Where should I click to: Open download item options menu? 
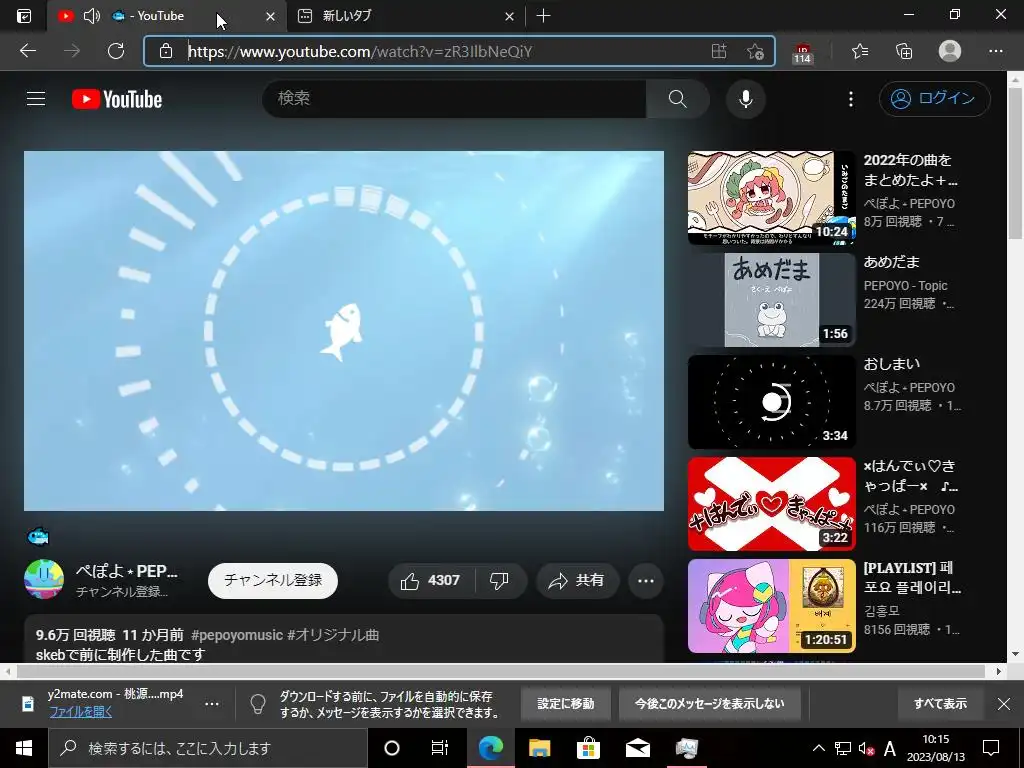[x=212, y=704]
